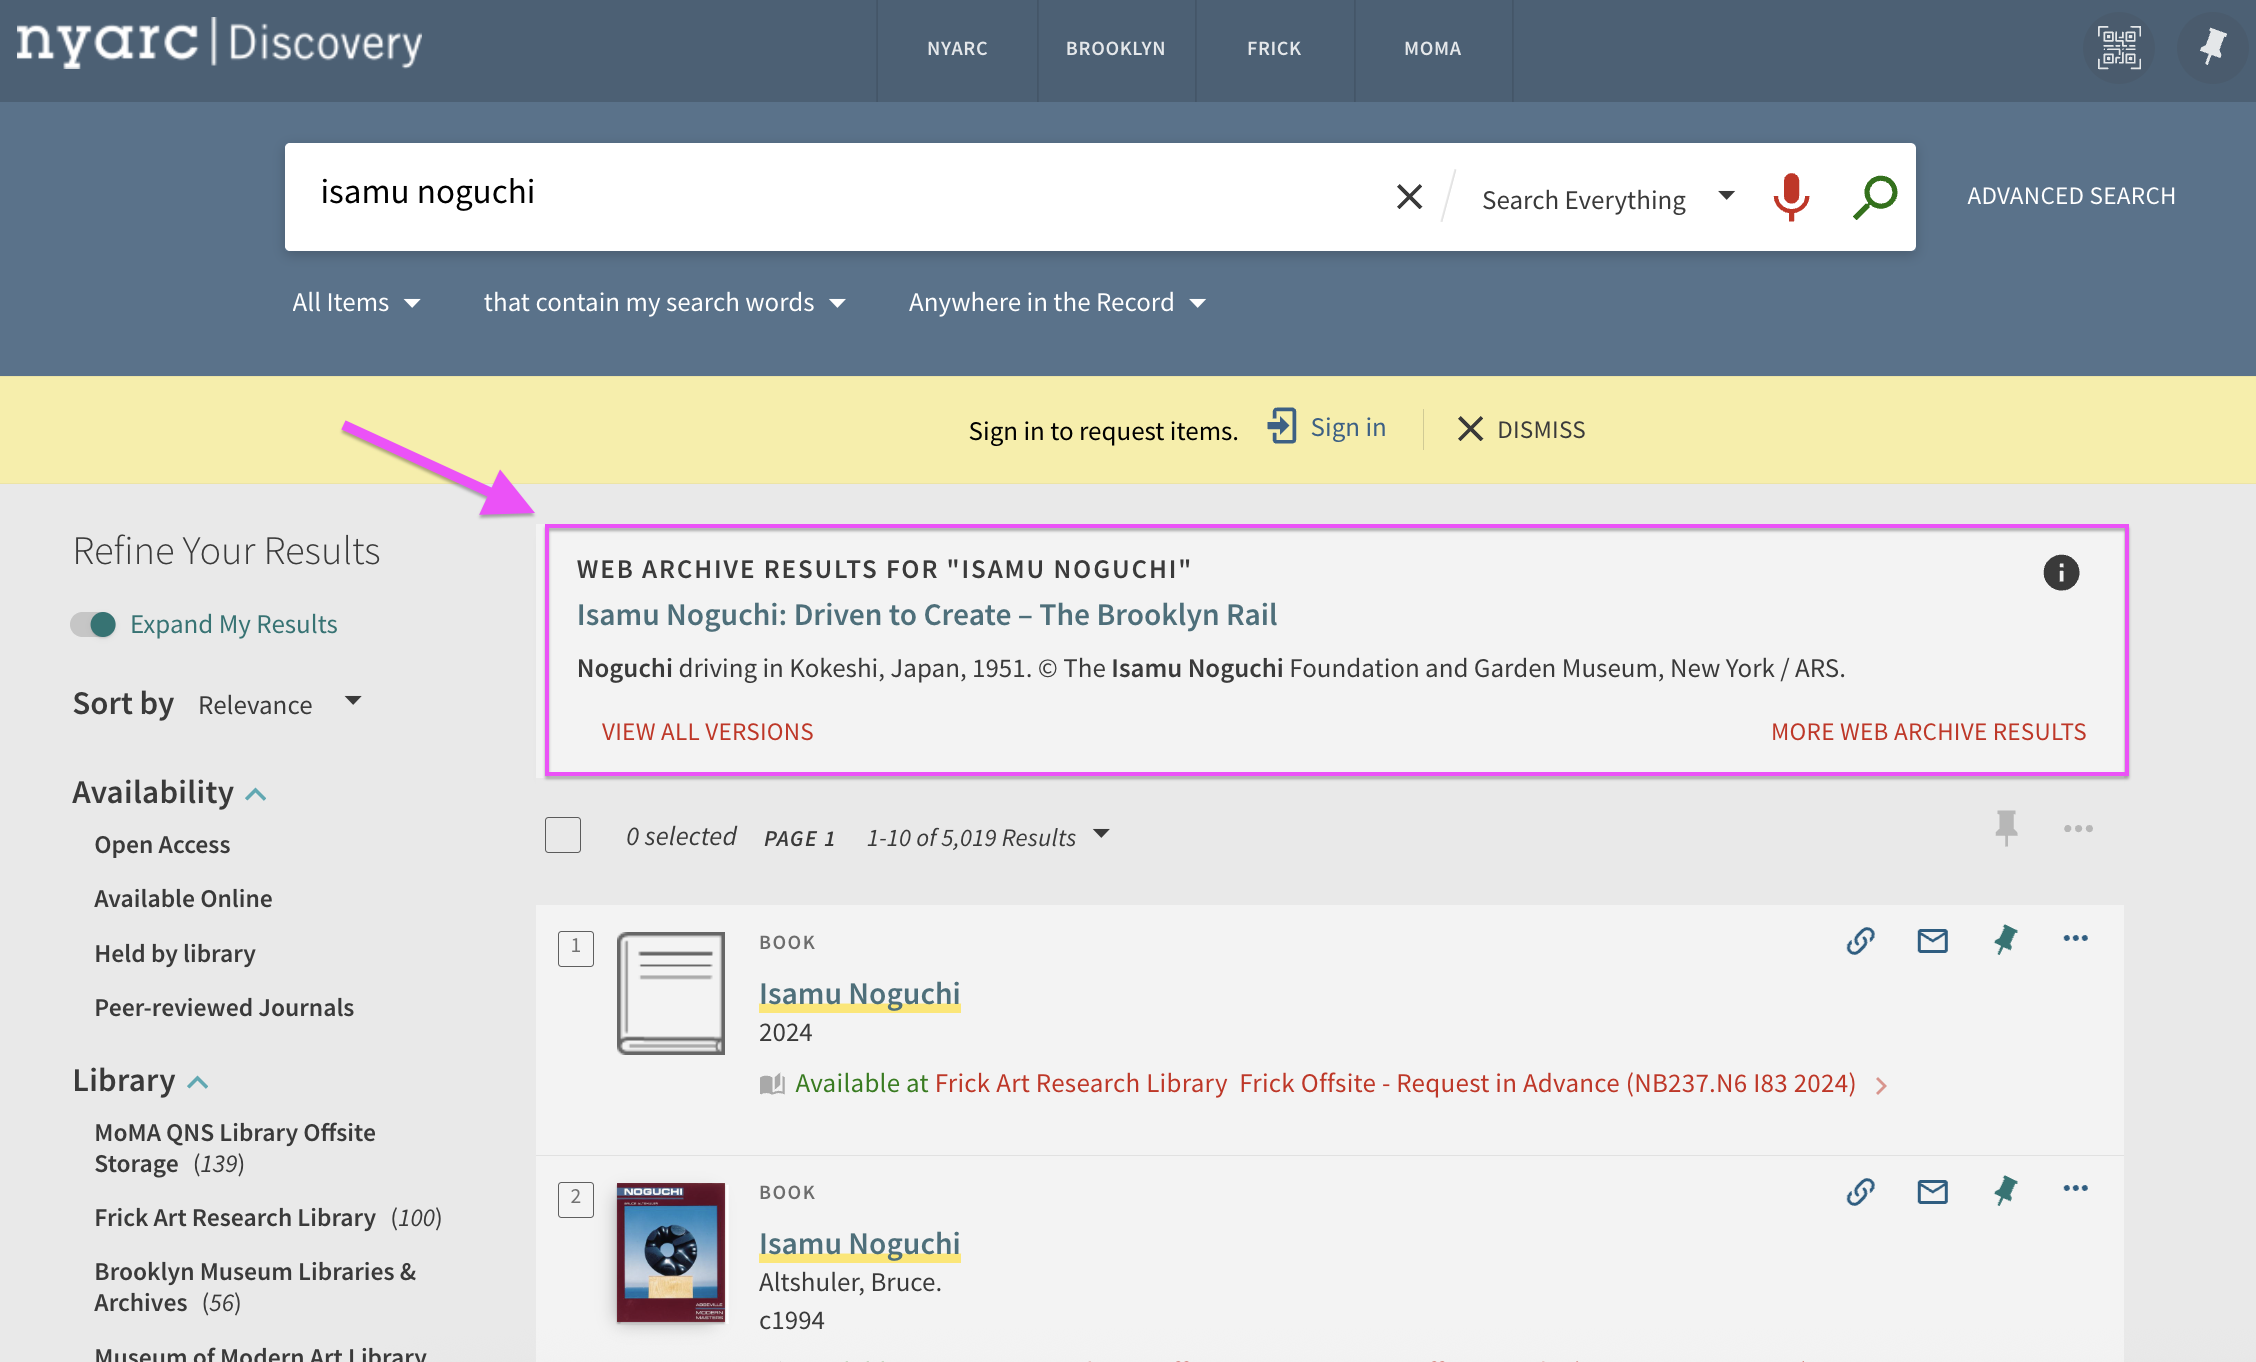
Task: Email result 1 via envelope icon
Action: pos(1932,940)
